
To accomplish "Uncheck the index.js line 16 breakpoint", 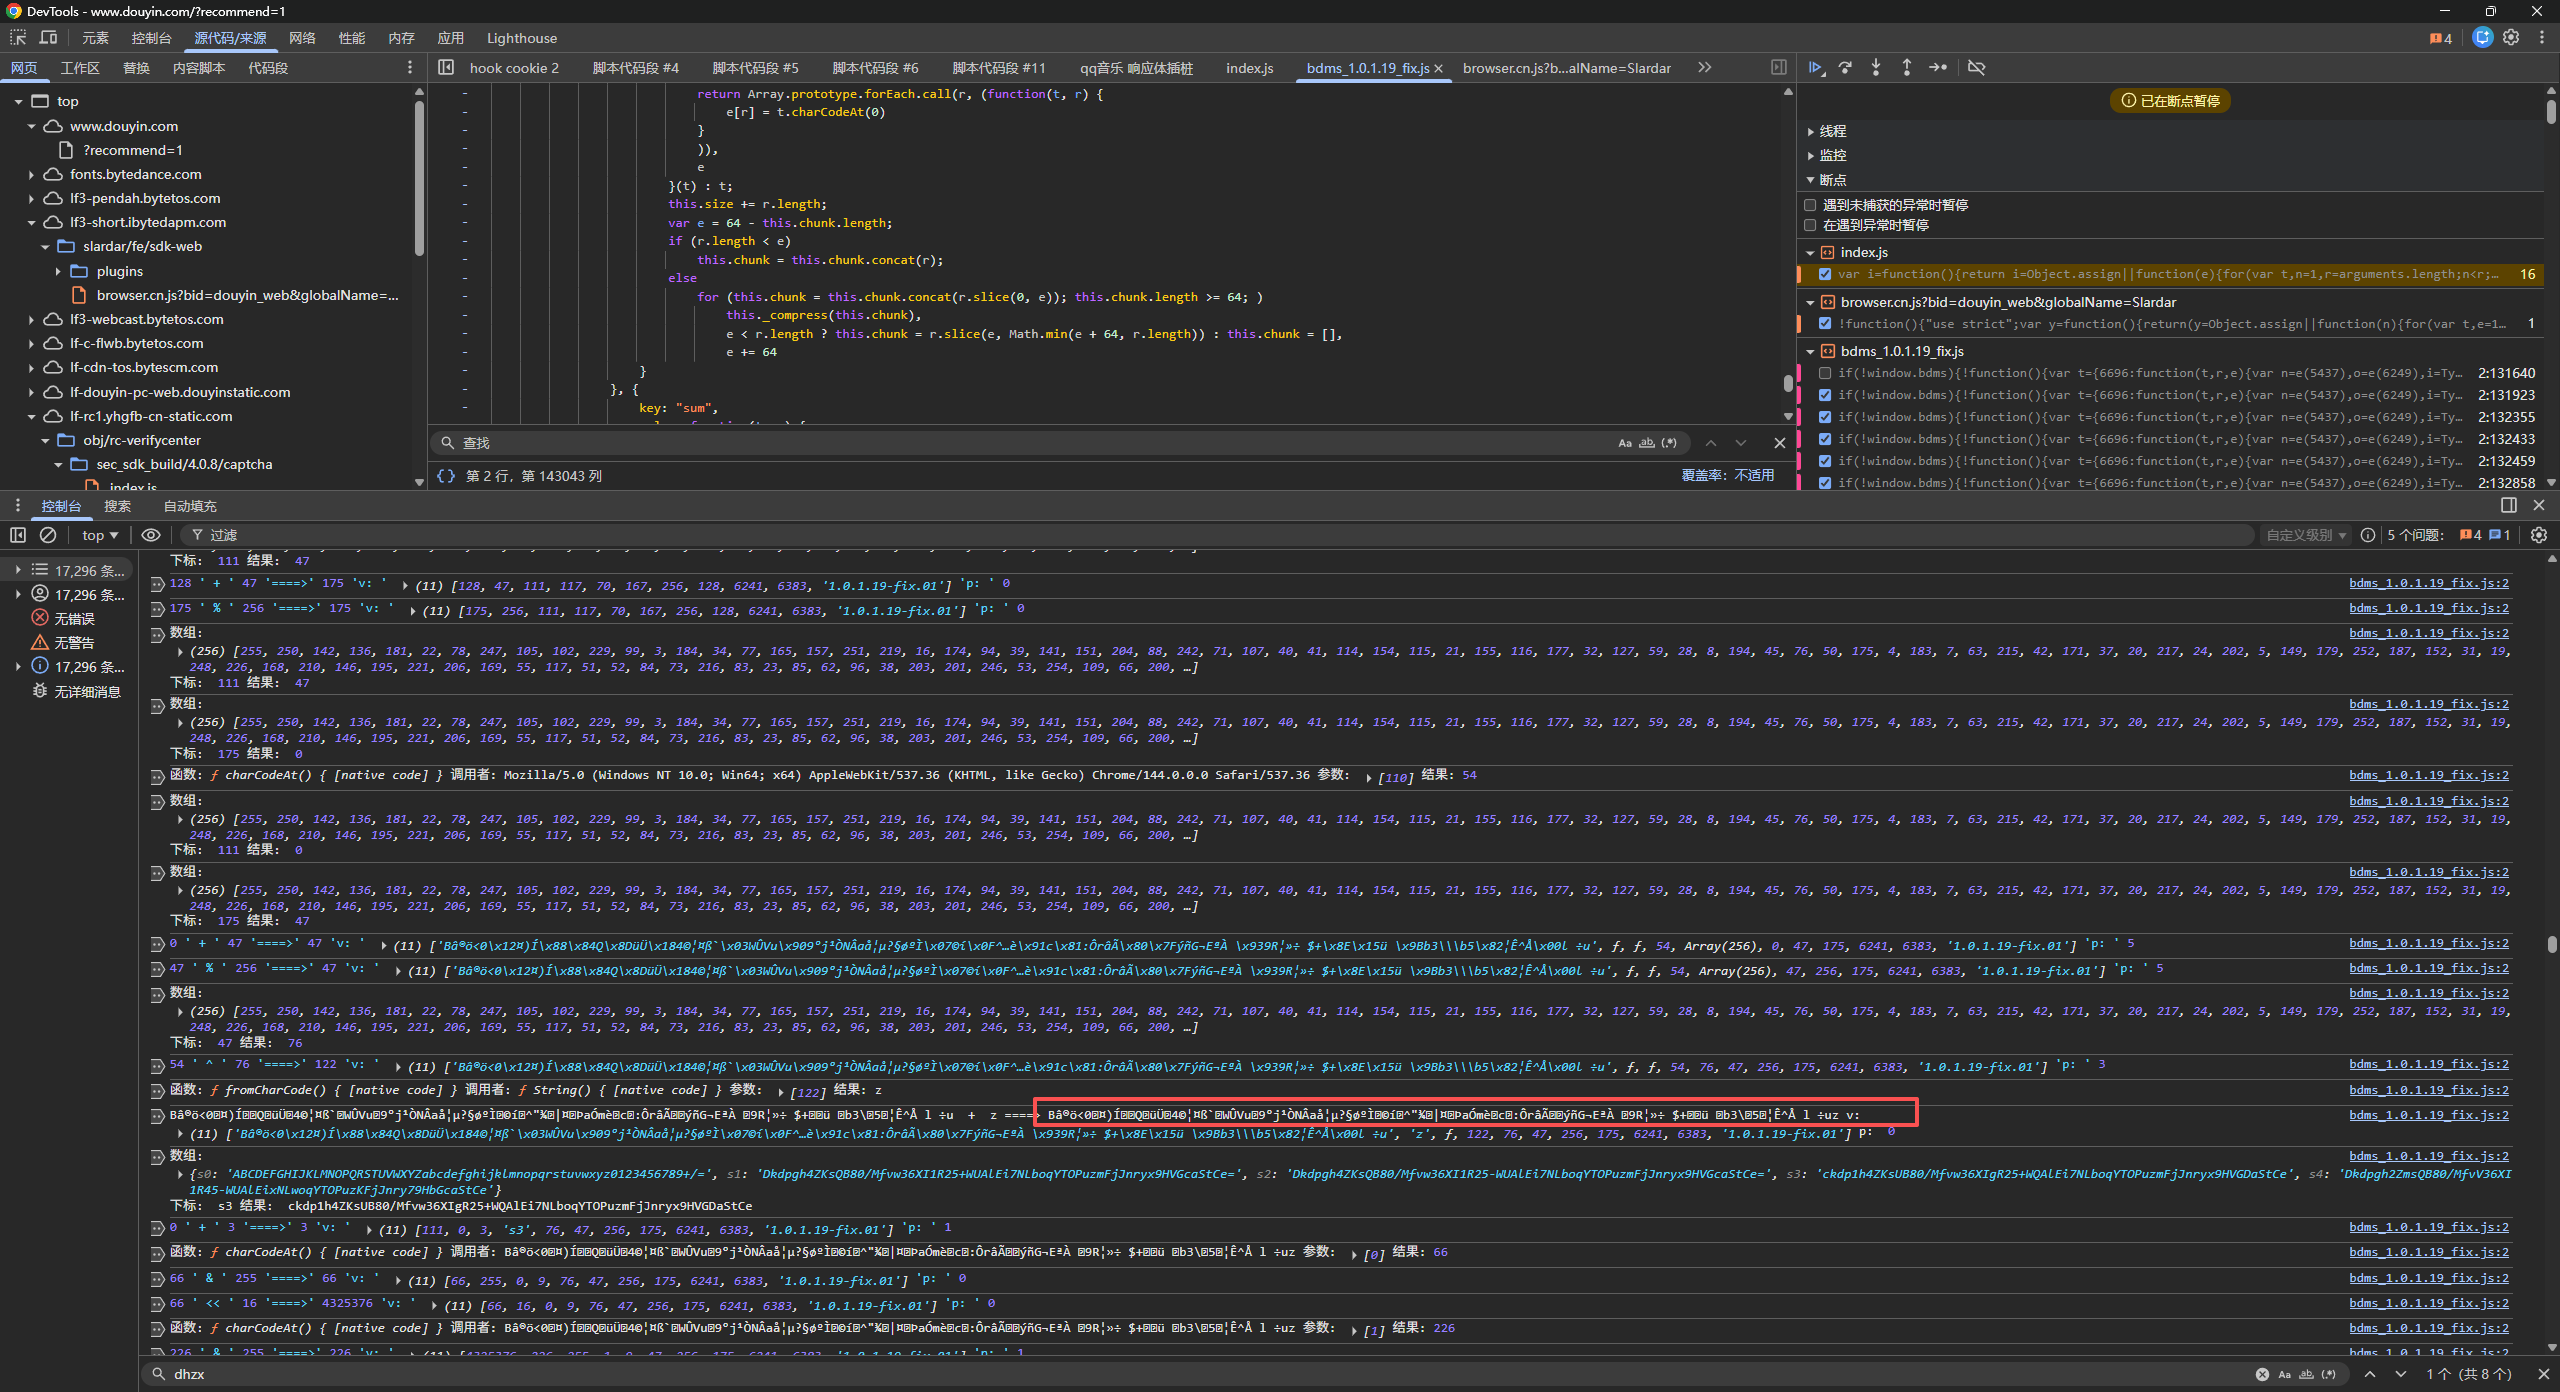I will coord(1825,274).
